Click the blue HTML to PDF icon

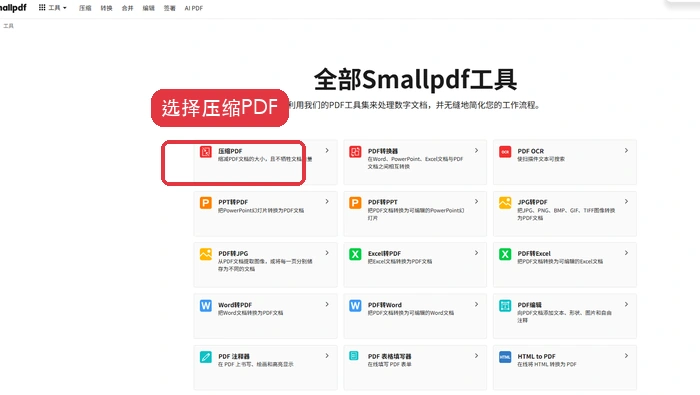(505, 357)
